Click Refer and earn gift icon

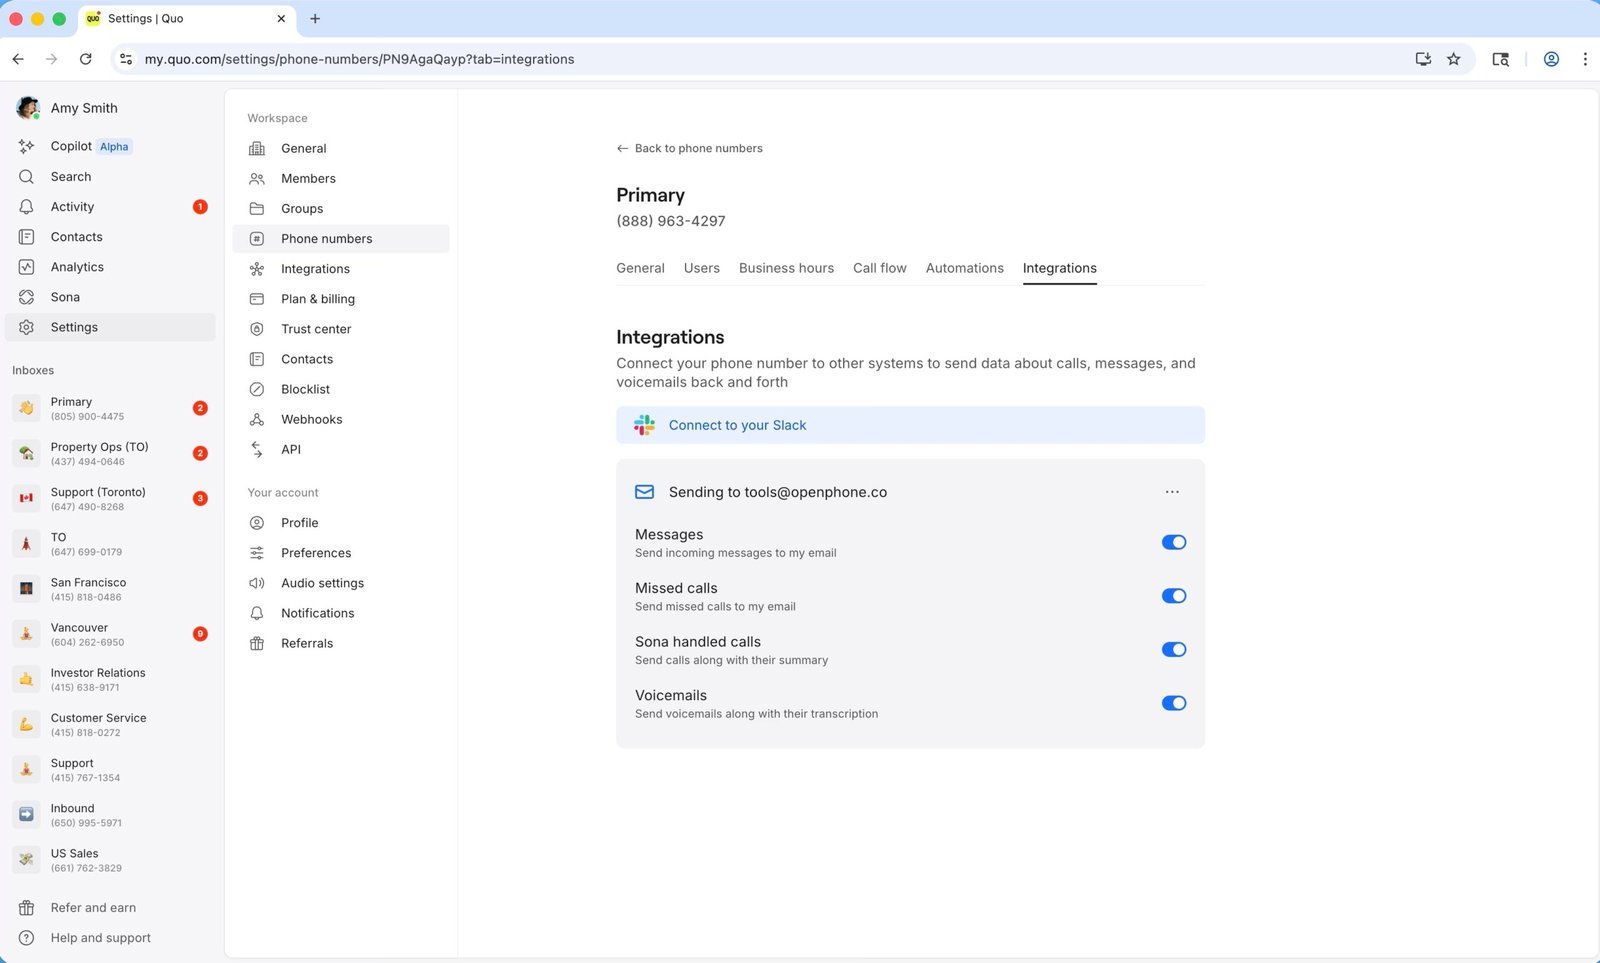tap(27, 908)
